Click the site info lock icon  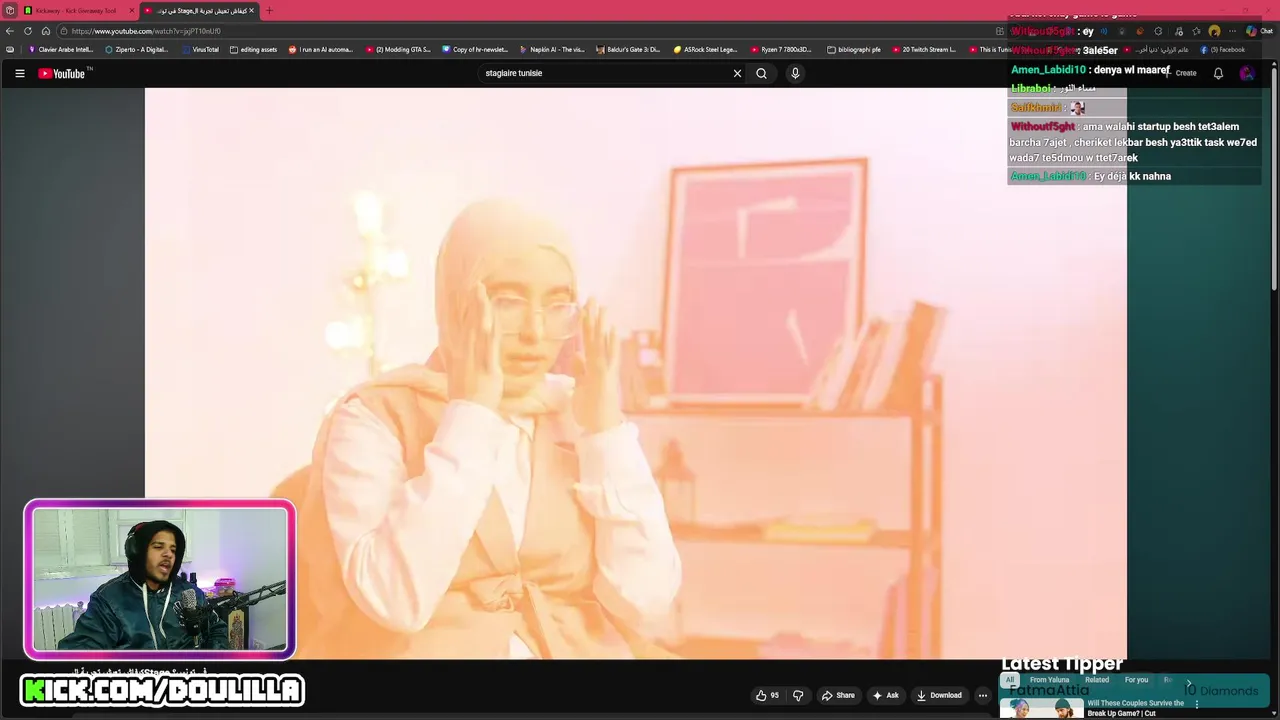(x=63, y=31)
